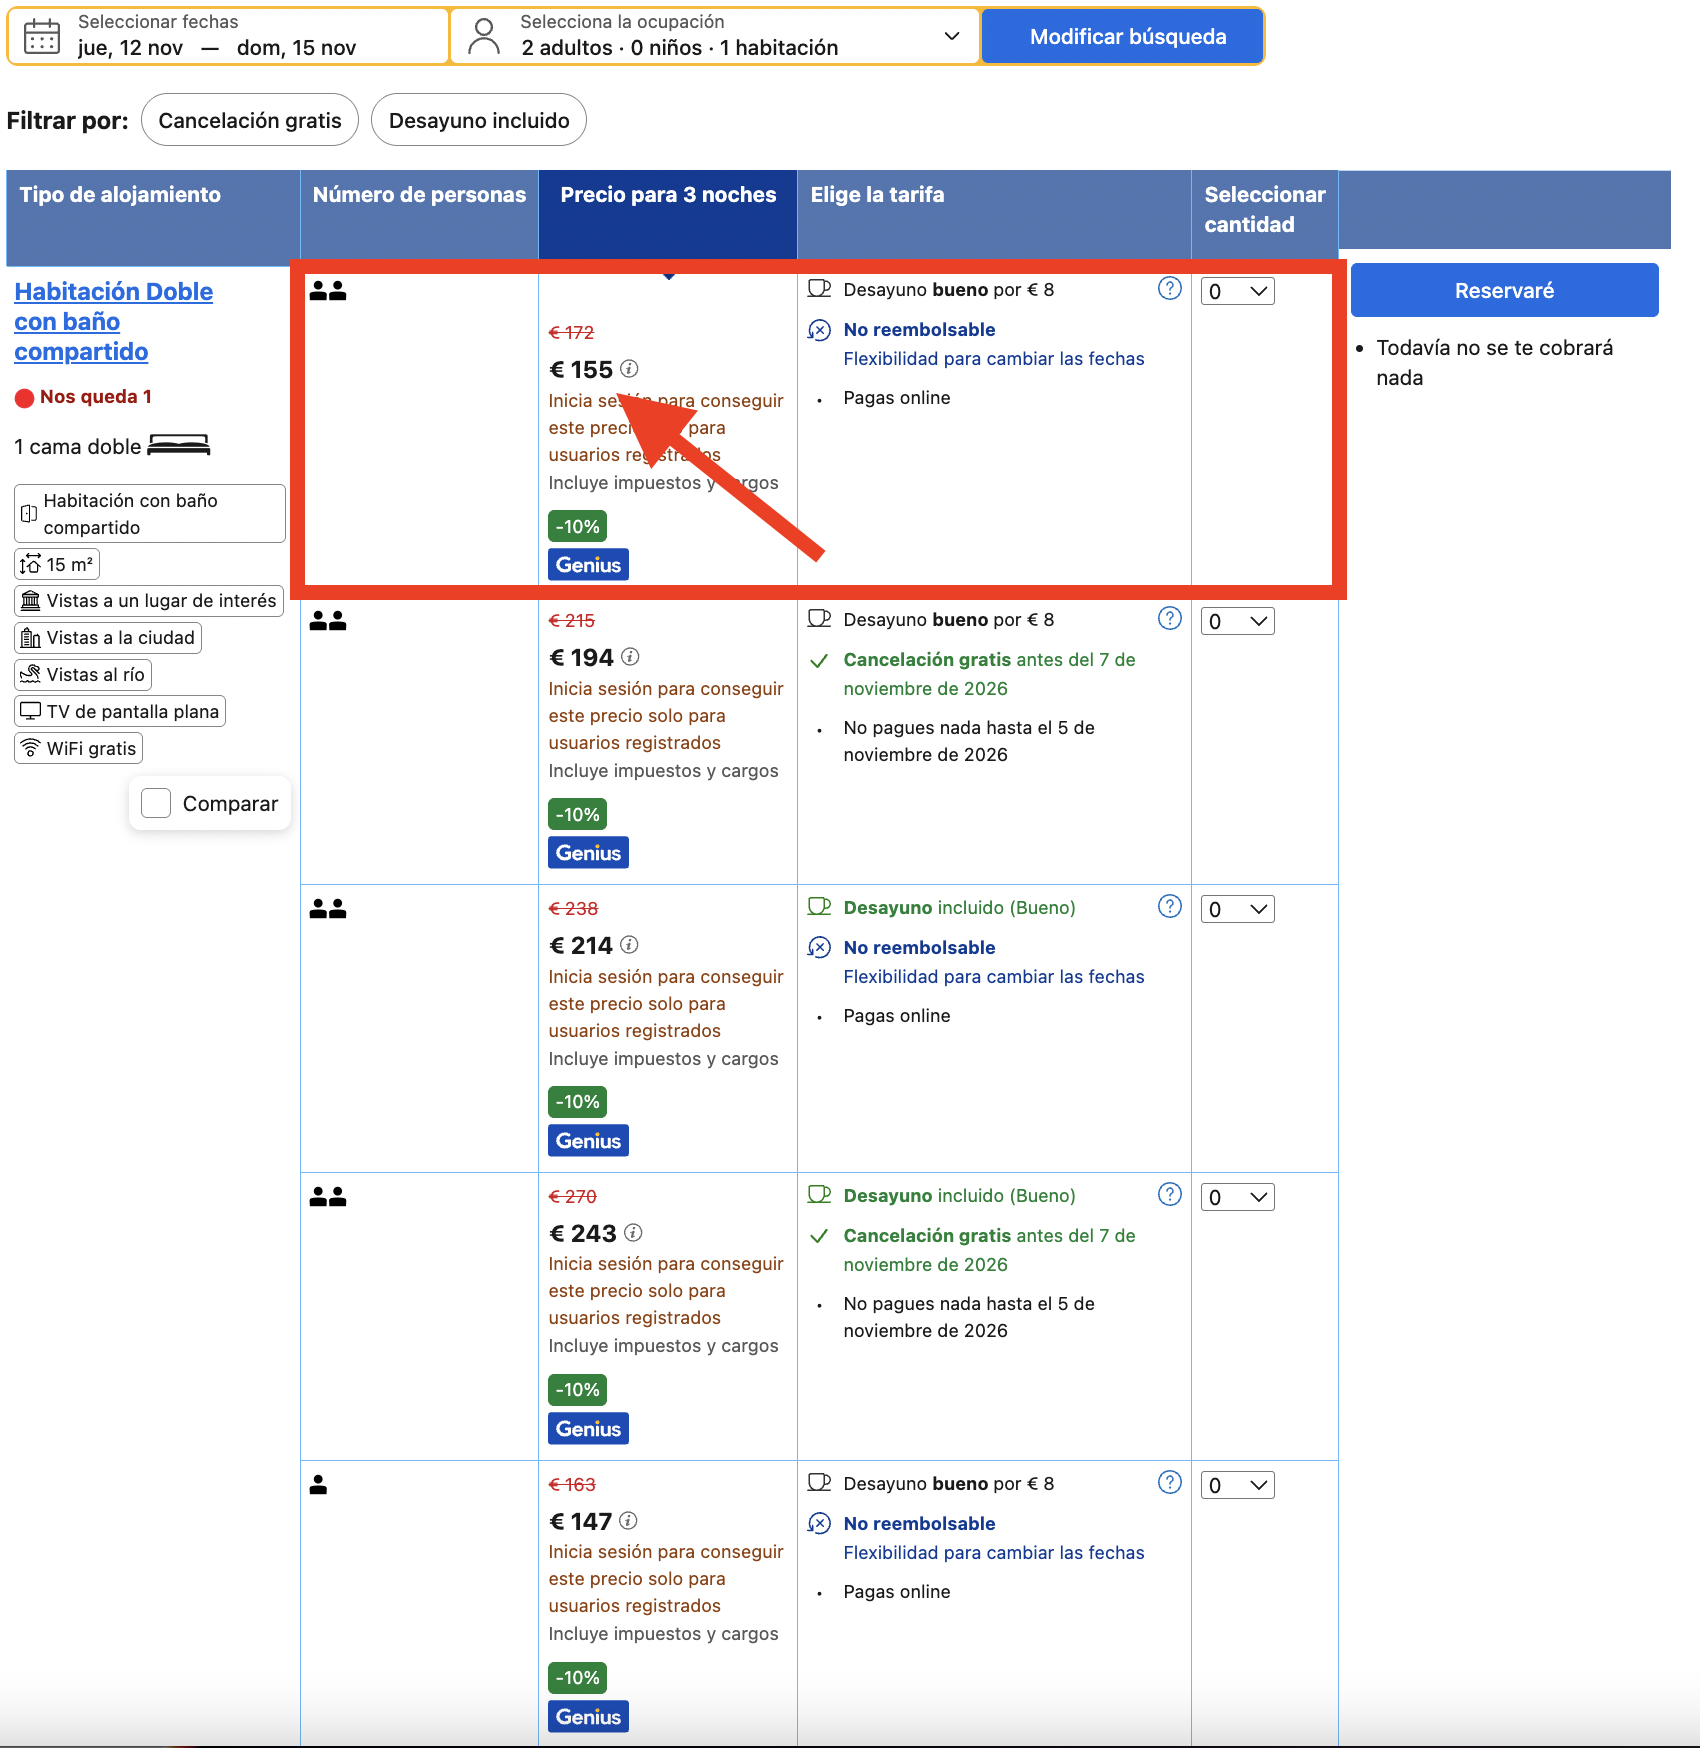Image resolution: width=1700 pixels, height=1748 pixels.
Task: Click the Reservaré button
Action: pos(1504,290)
